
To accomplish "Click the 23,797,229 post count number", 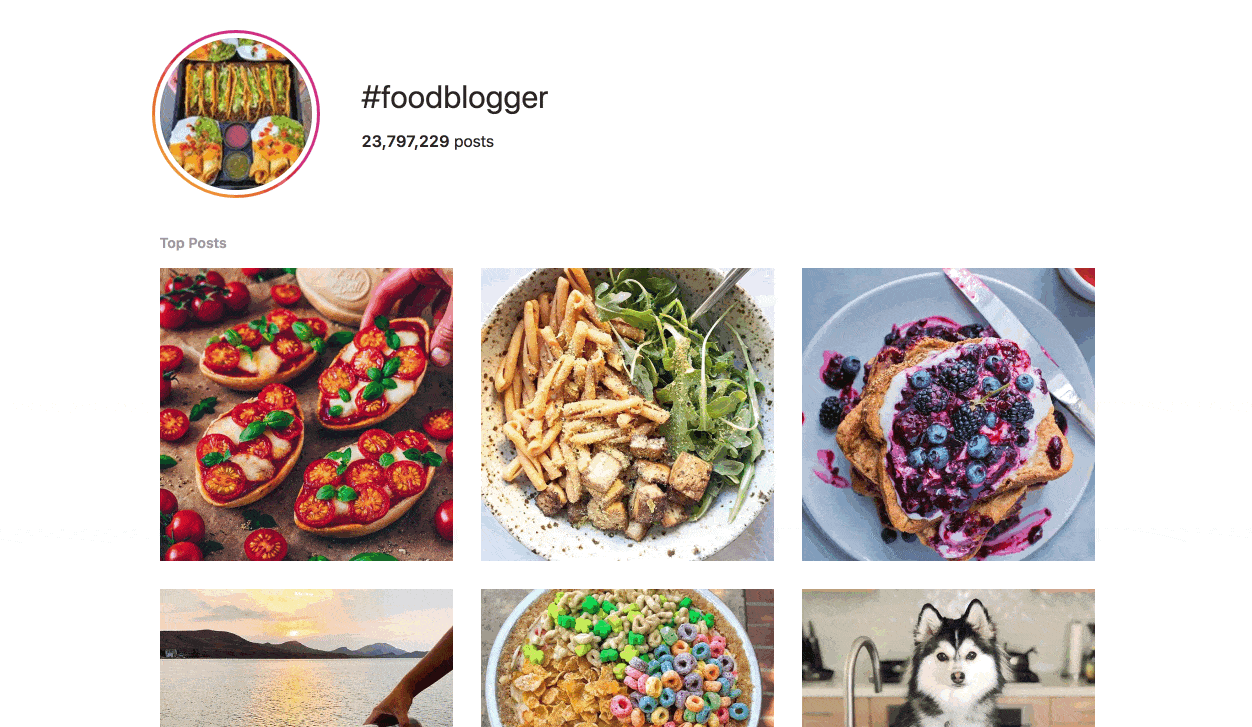I will click(x=405, y=142).
